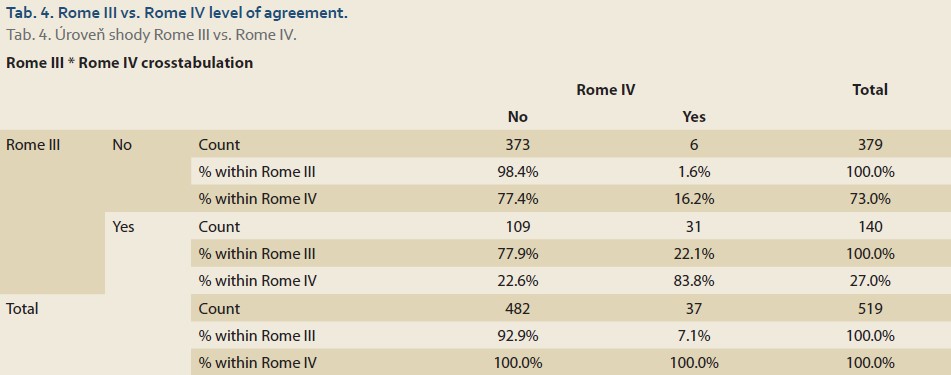Viewport: 951px width, 375px height.
Task: Select the row total cell 379
Action: pos(870,144)
